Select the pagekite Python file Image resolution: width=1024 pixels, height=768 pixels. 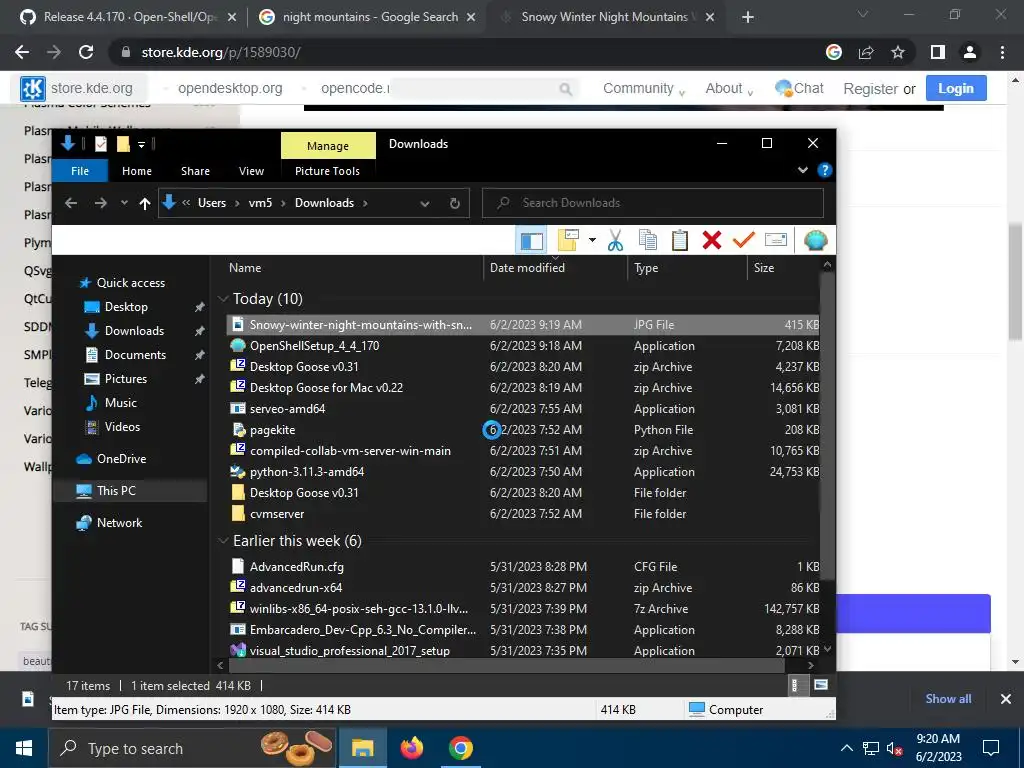522,430
